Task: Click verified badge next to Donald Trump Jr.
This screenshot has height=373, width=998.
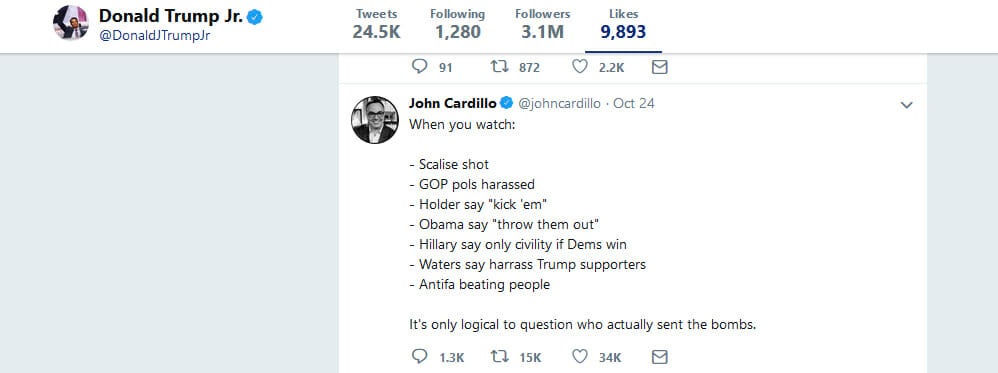Action: tap(255, 17)
